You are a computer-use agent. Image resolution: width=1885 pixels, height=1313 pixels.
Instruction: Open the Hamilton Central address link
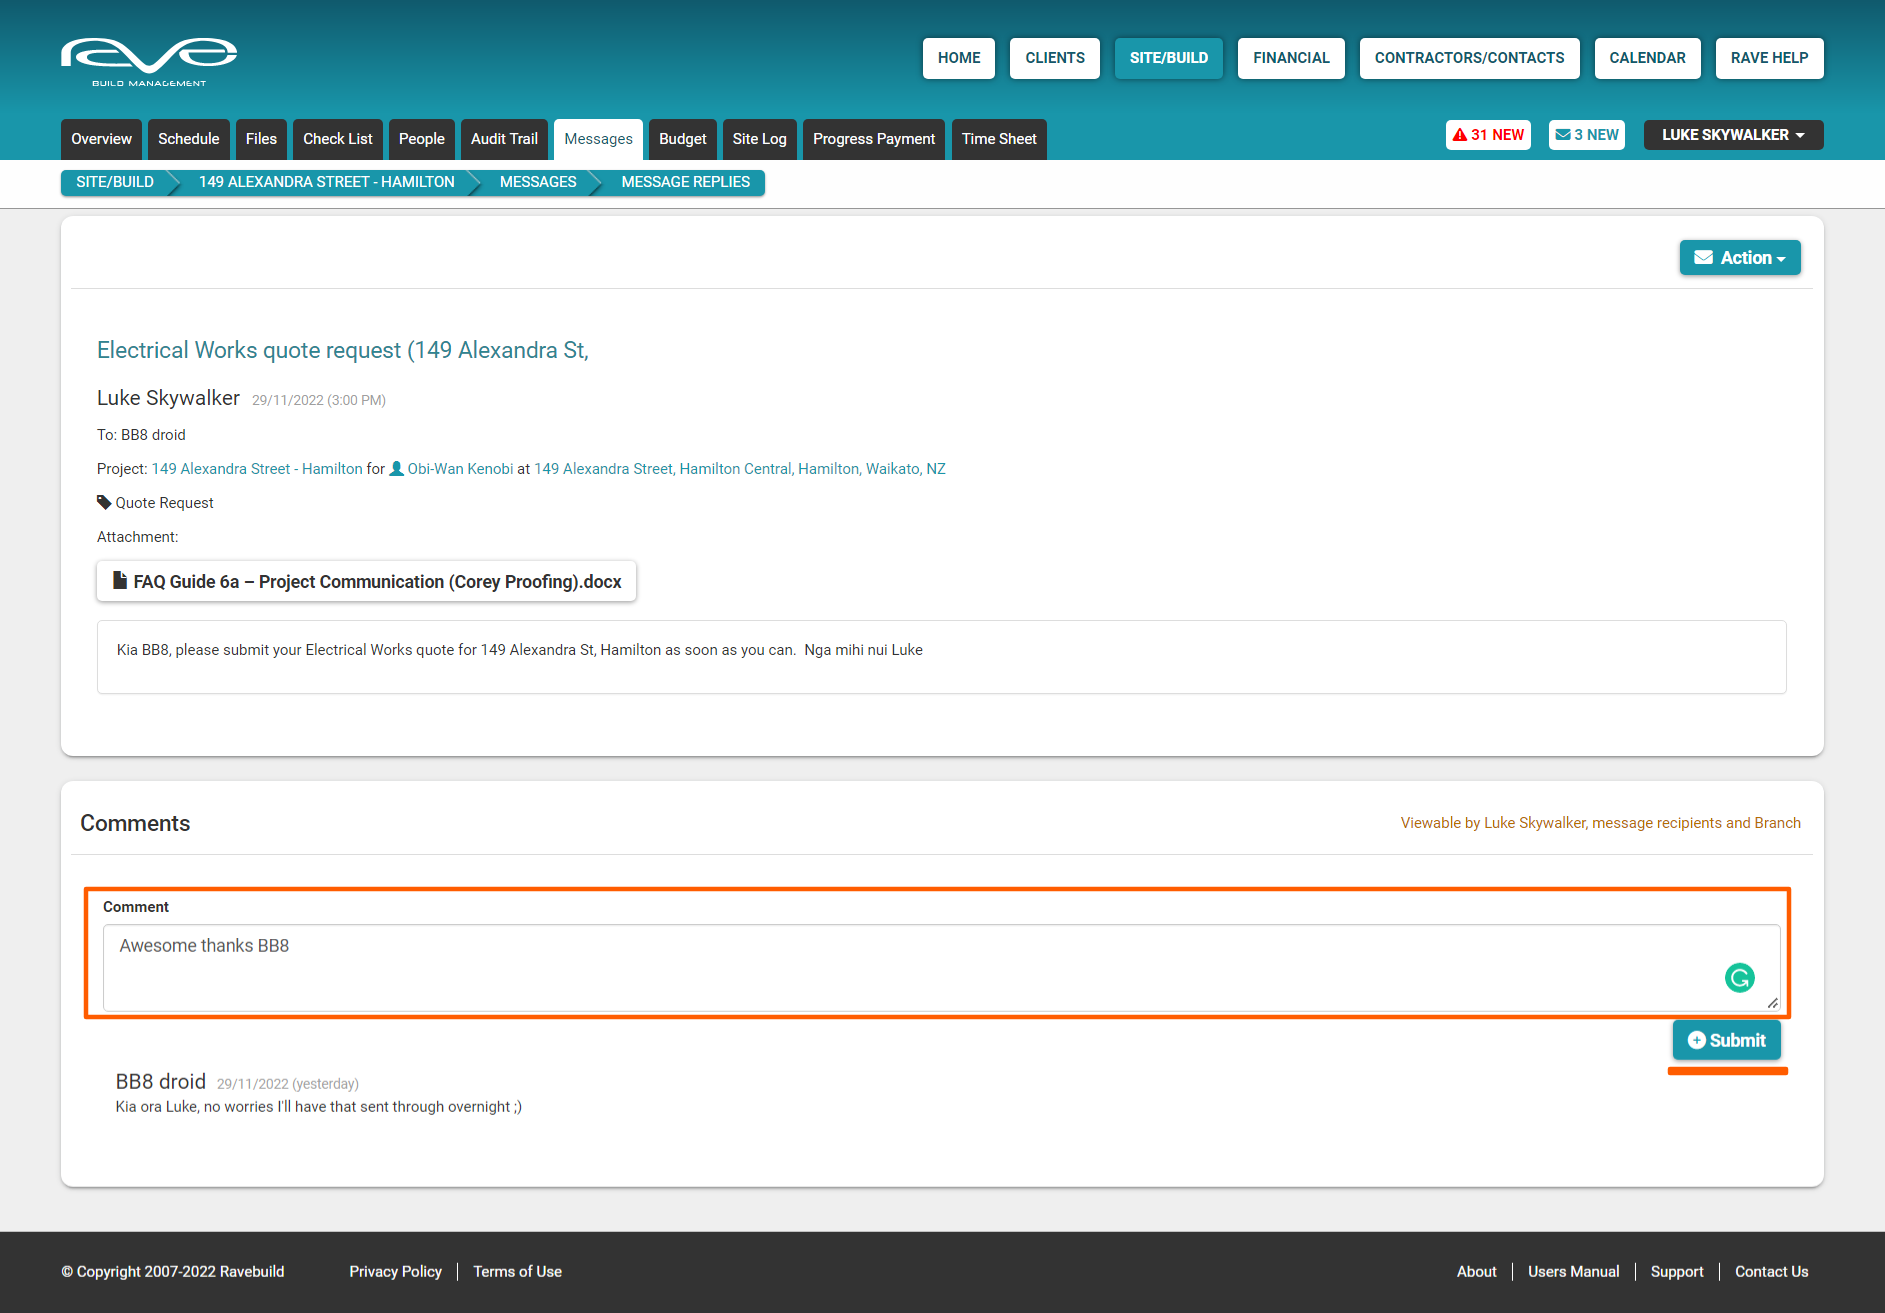[740, 468]
